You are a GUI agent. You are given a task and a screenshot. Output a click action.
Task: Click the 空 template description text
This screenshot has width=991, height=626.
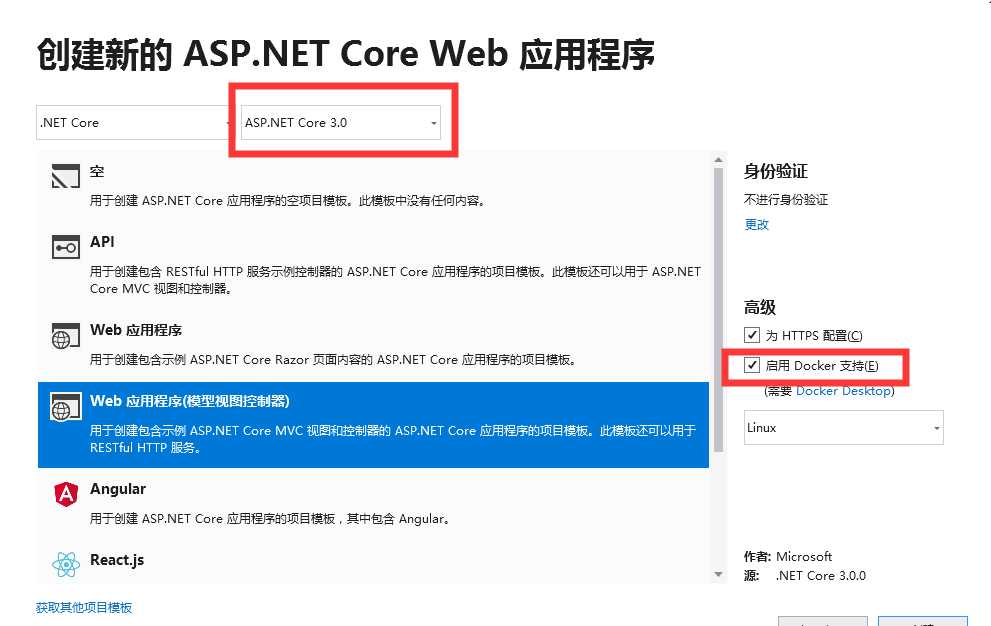(x=288, y=200)
